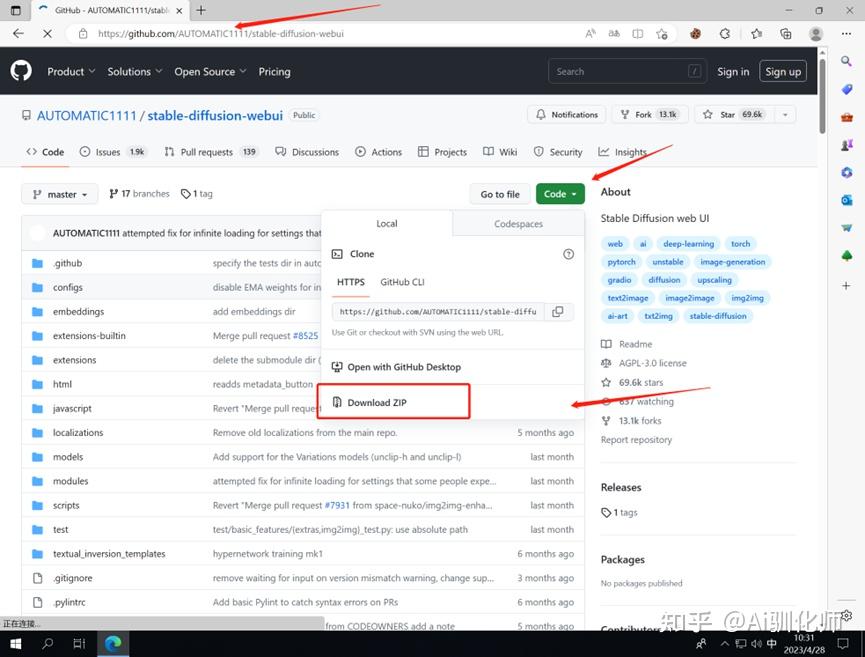Click the stable-diffusion topic tag
The width and height of the screenshot is (865, 657).
(x=718, y=316)
